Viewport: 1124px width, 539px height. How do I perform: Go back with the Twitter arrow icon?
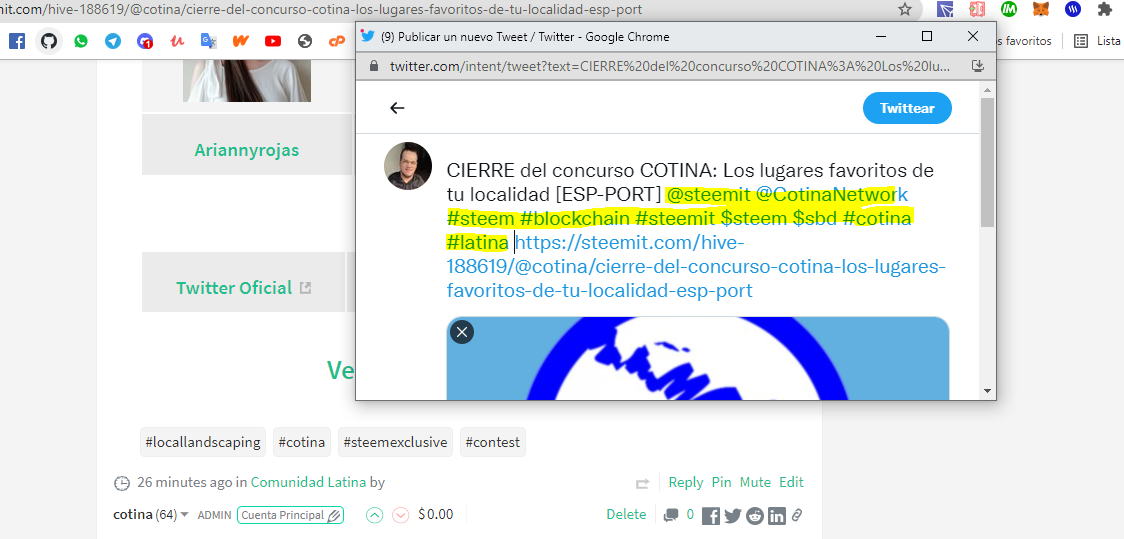[397, 108]
